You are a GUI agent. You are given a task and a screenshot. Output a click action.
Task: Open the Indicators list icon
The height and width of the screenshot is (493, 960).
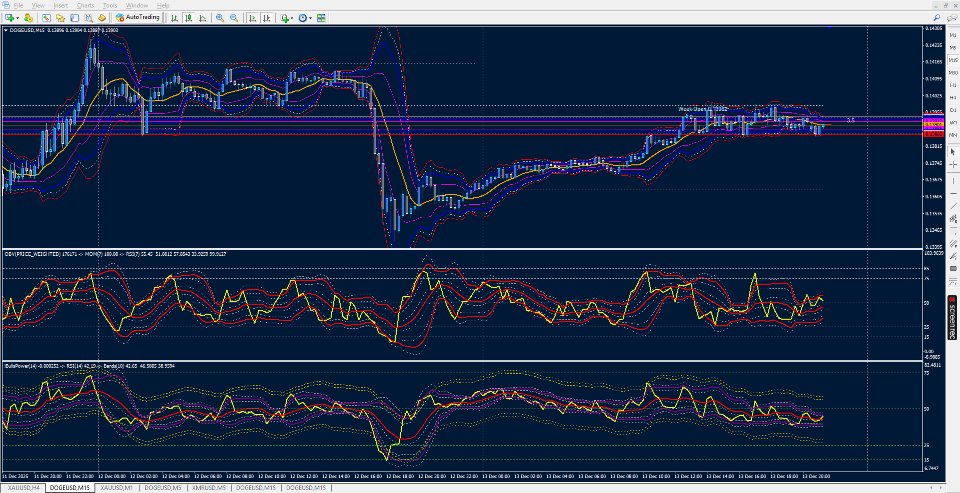pyautogui.click(x=285, y=18)
